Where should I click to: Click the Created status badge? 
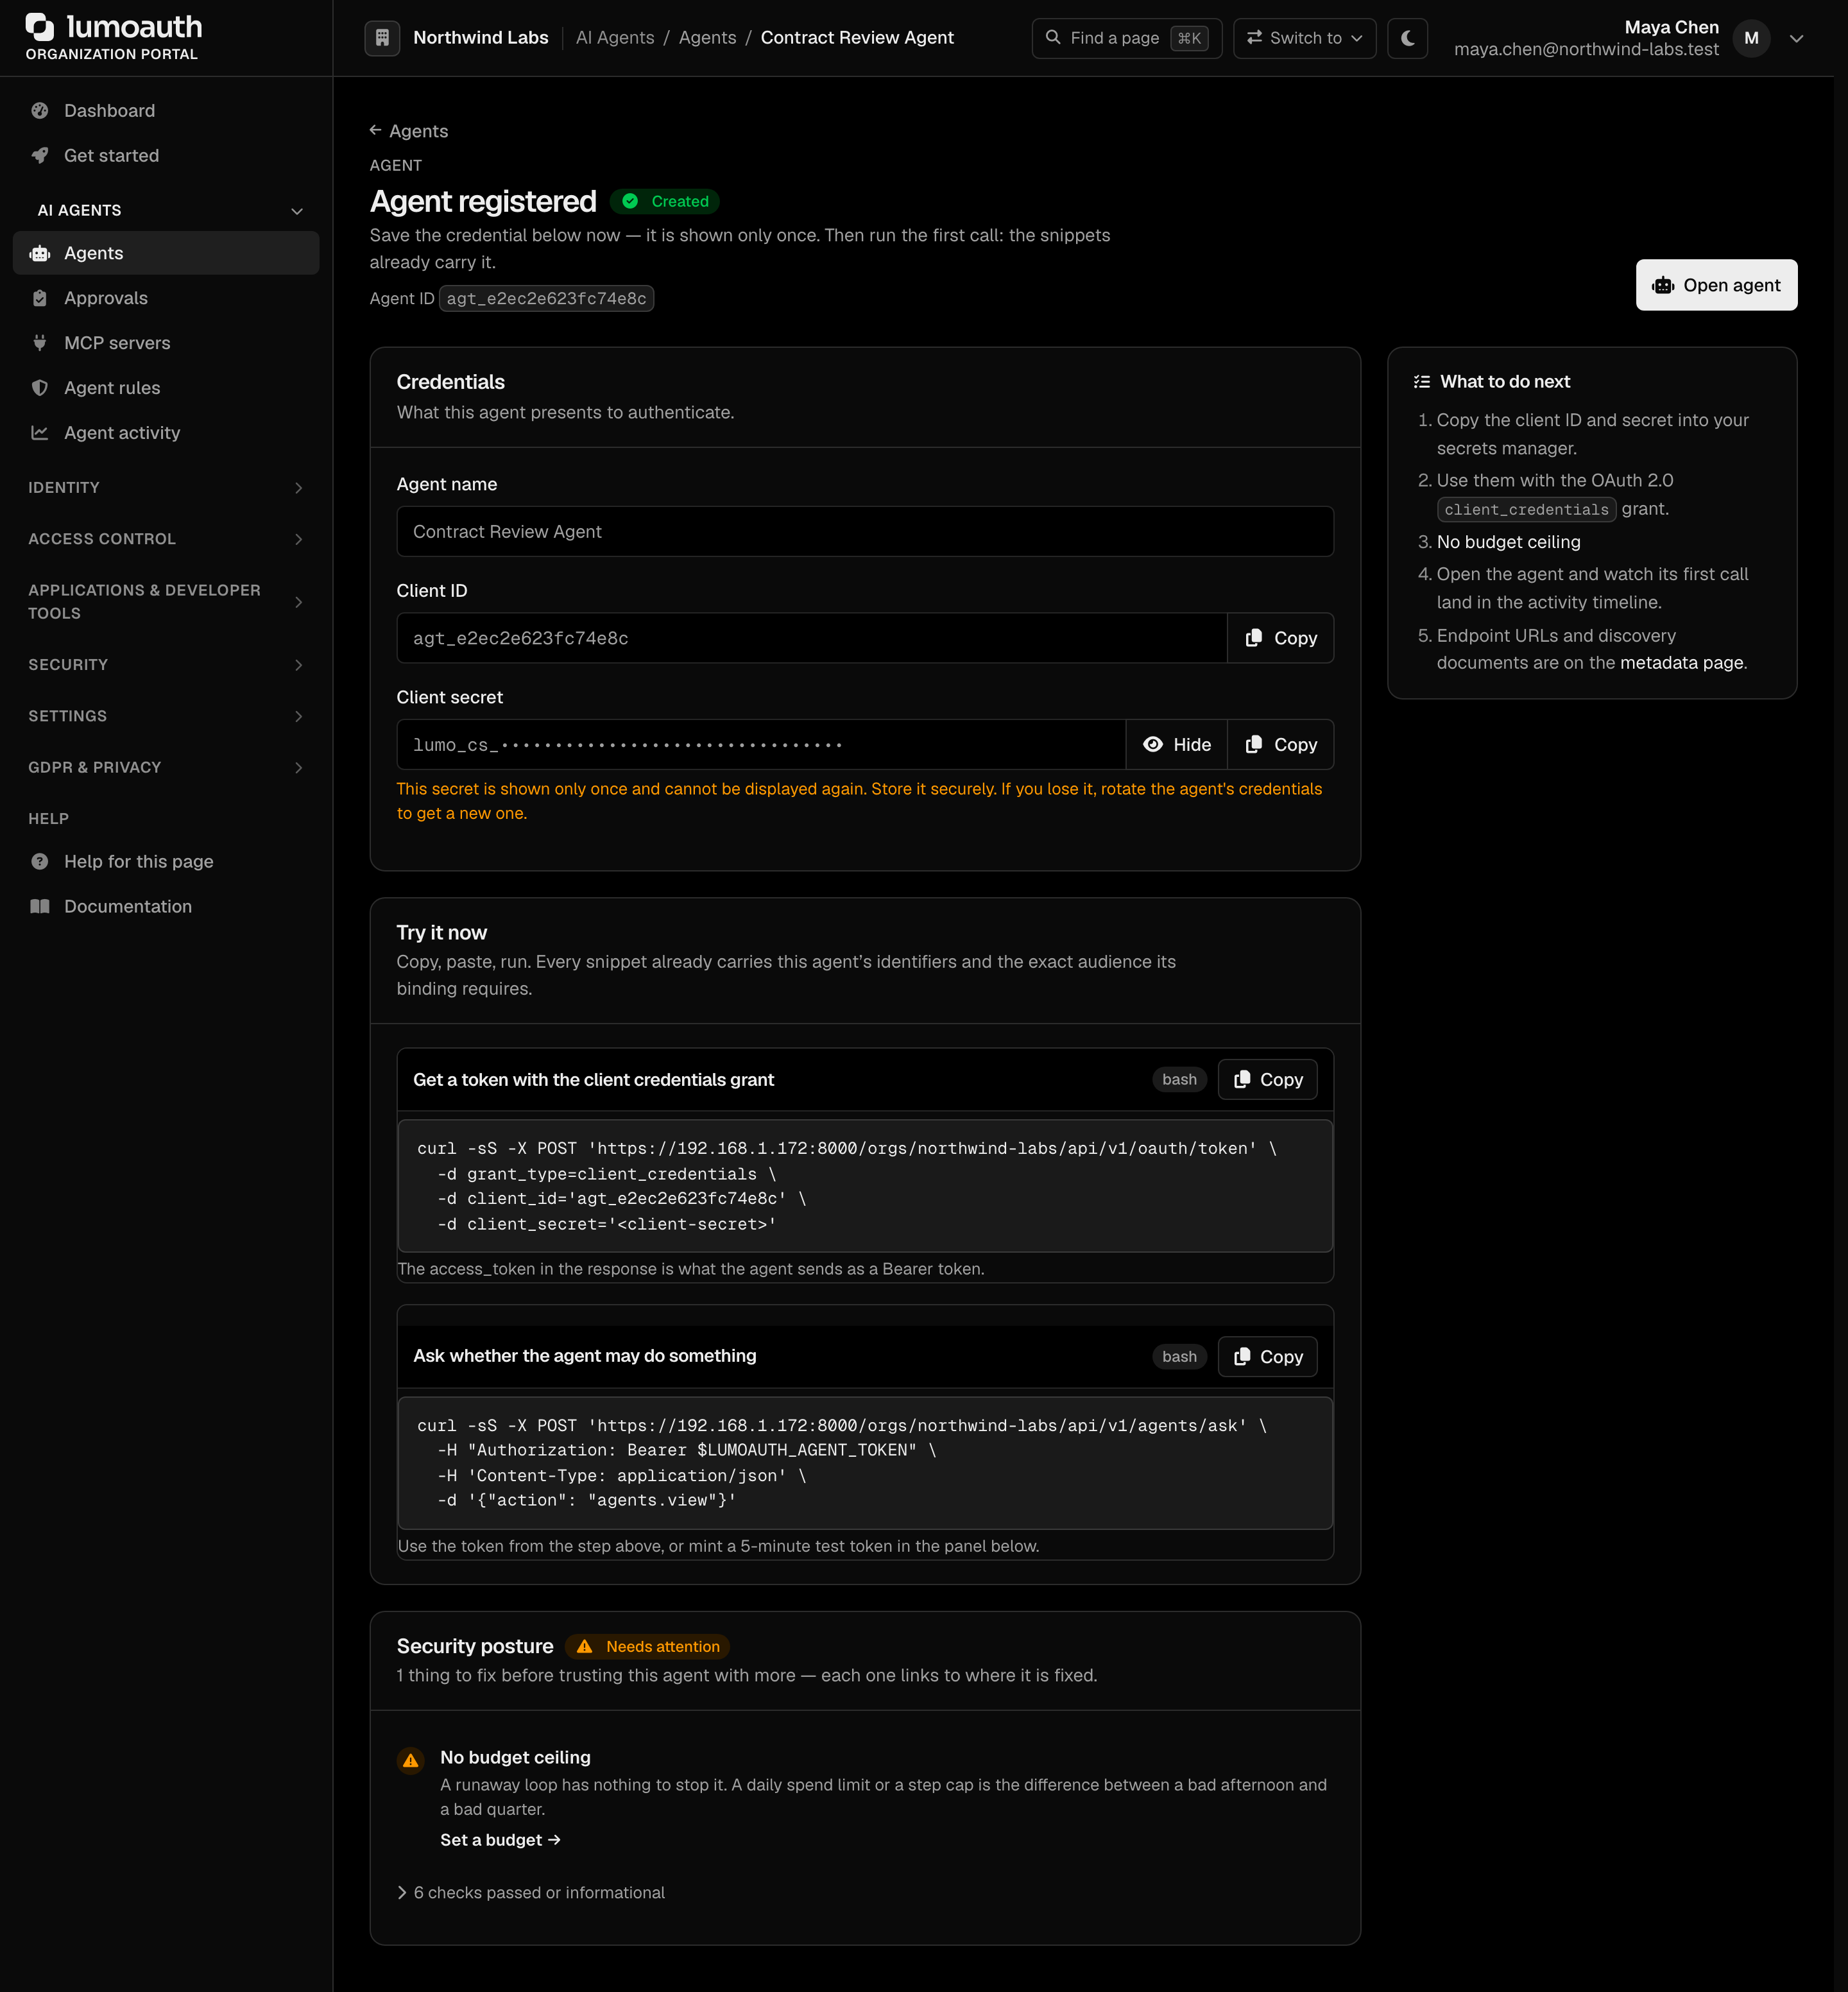[x=664, y=202]
